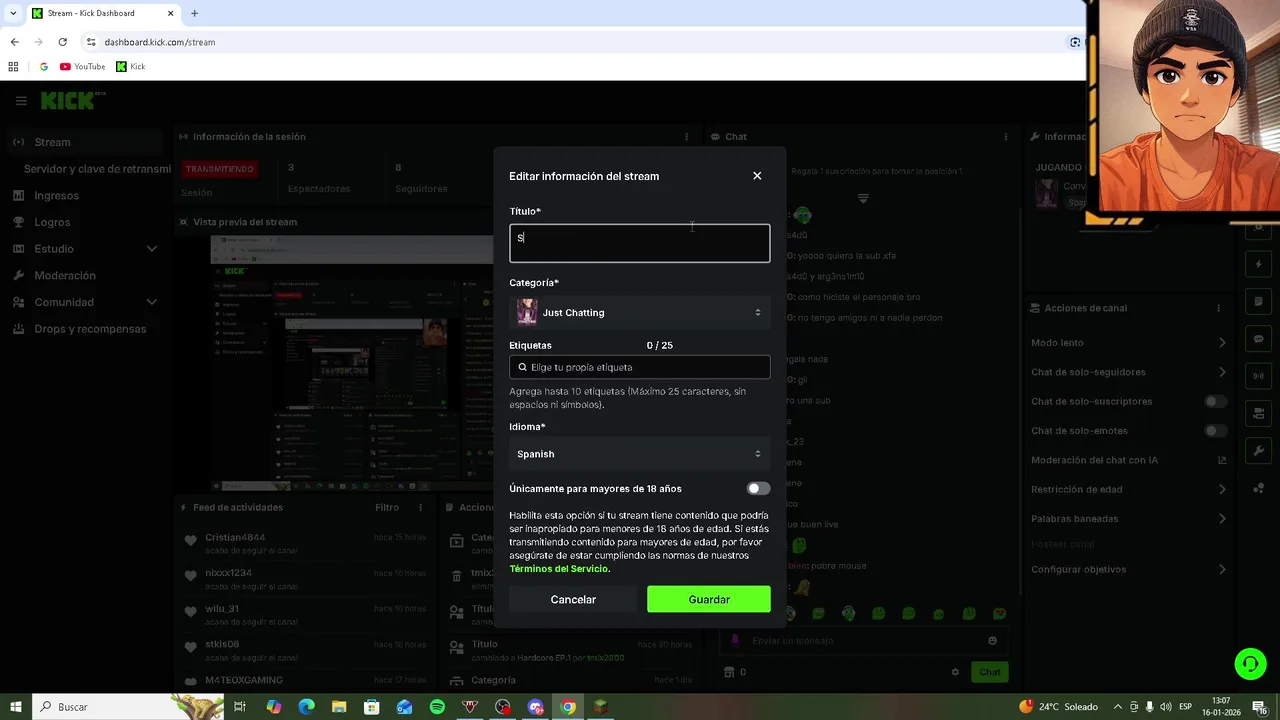Open the notification center icon in tray
1280x720 pixels.
1260,707
